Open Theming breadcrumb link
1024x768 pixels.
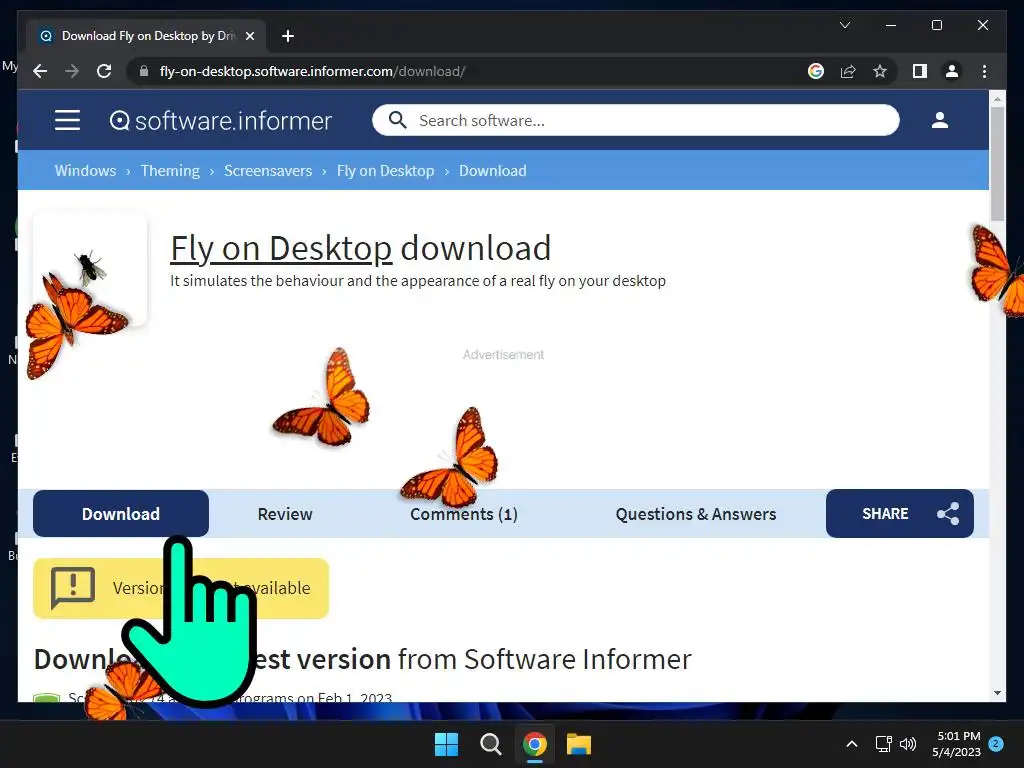(x=170, y=170)
